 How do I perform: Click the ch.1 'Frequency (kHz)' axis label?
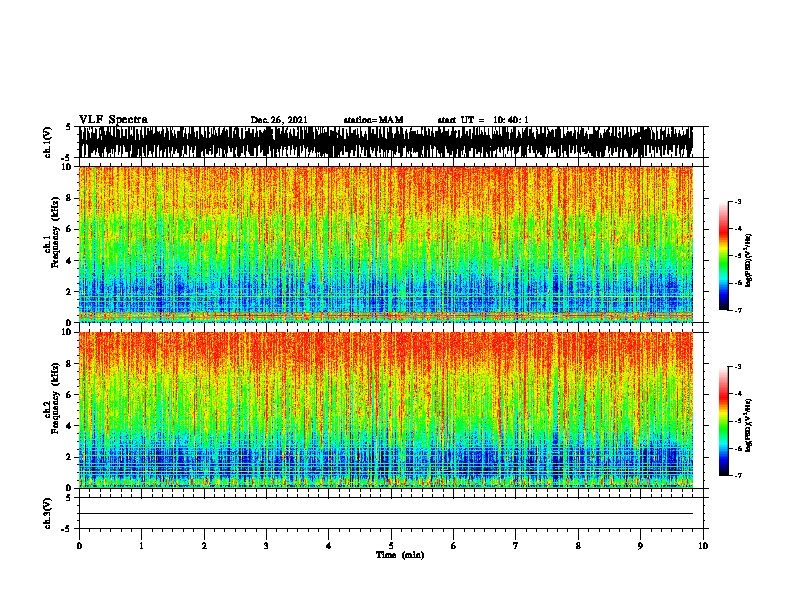[x=56, y=232]
